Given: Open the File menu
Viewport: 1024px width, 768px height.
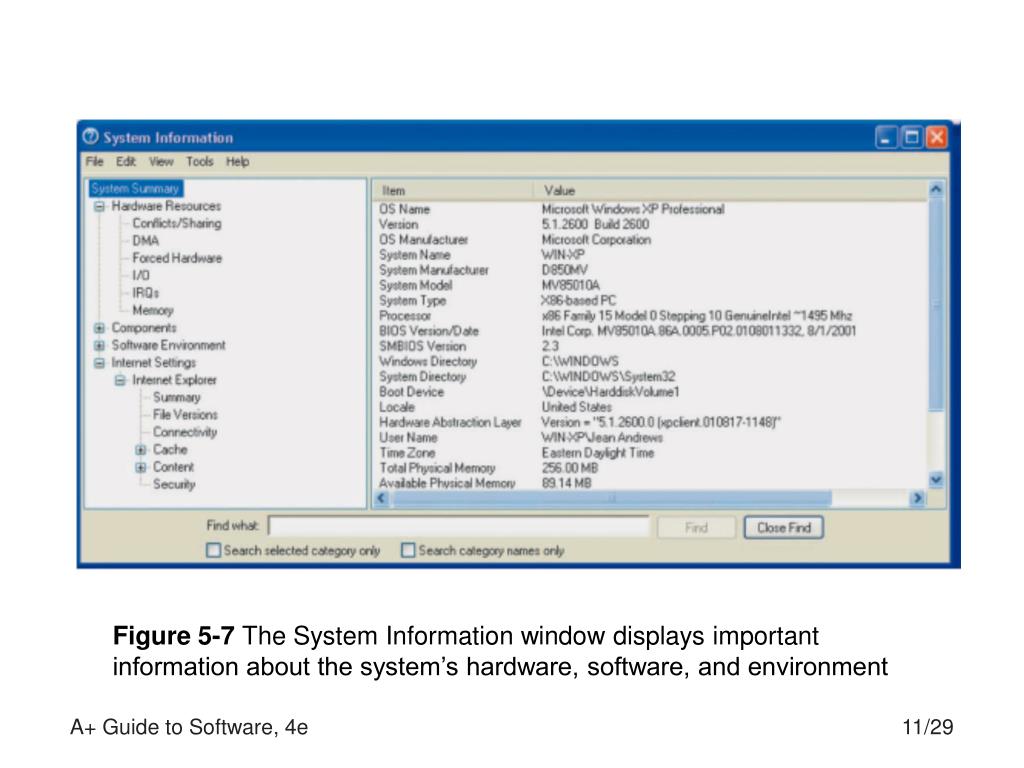Looking at the screenshot, I should point(94,161).
